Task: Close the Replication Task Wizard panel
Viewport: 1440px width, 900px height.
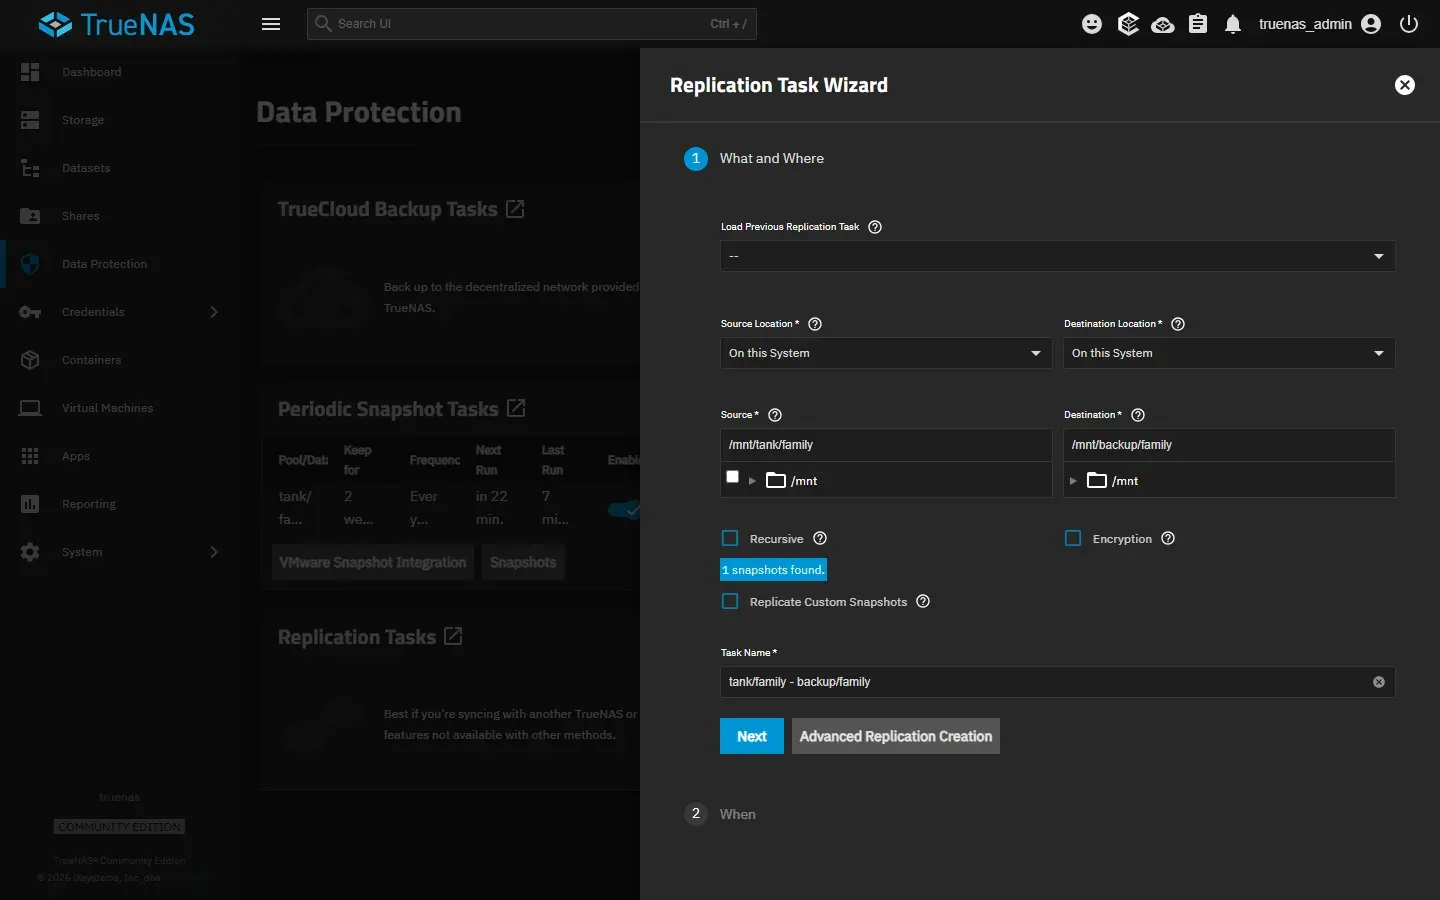Action: 1405,85
